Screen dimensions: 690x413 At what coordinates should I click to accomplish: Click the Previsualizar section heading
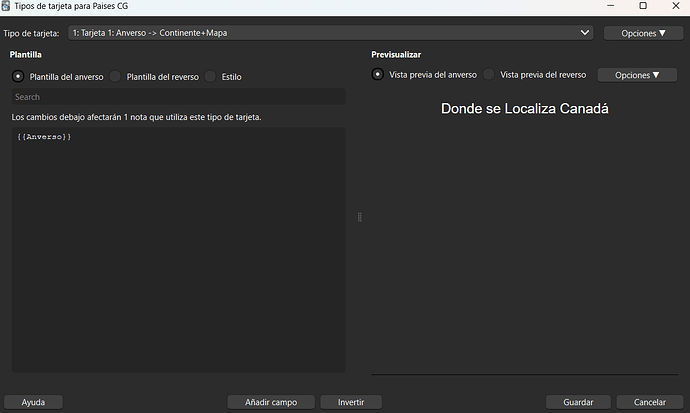(x=396, y=55)
